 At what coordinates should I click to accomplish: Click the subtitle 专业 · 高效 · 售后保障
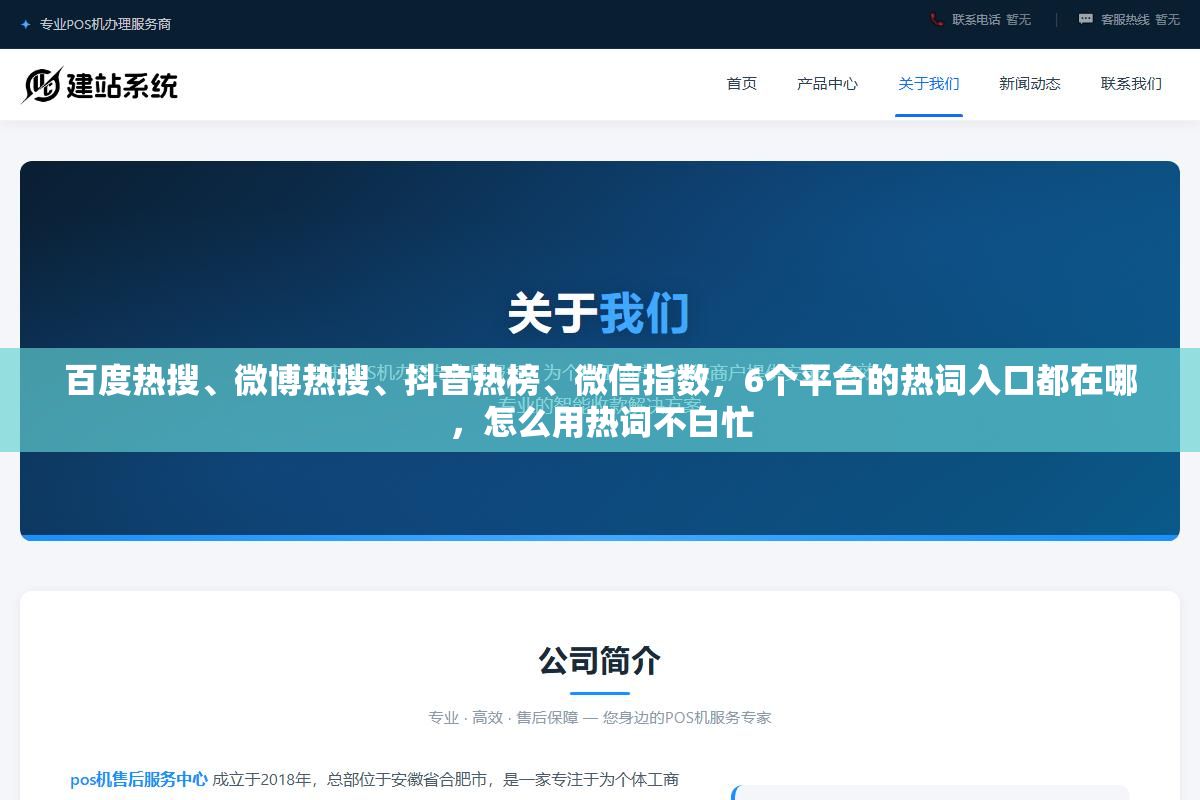tap(600, 717)
